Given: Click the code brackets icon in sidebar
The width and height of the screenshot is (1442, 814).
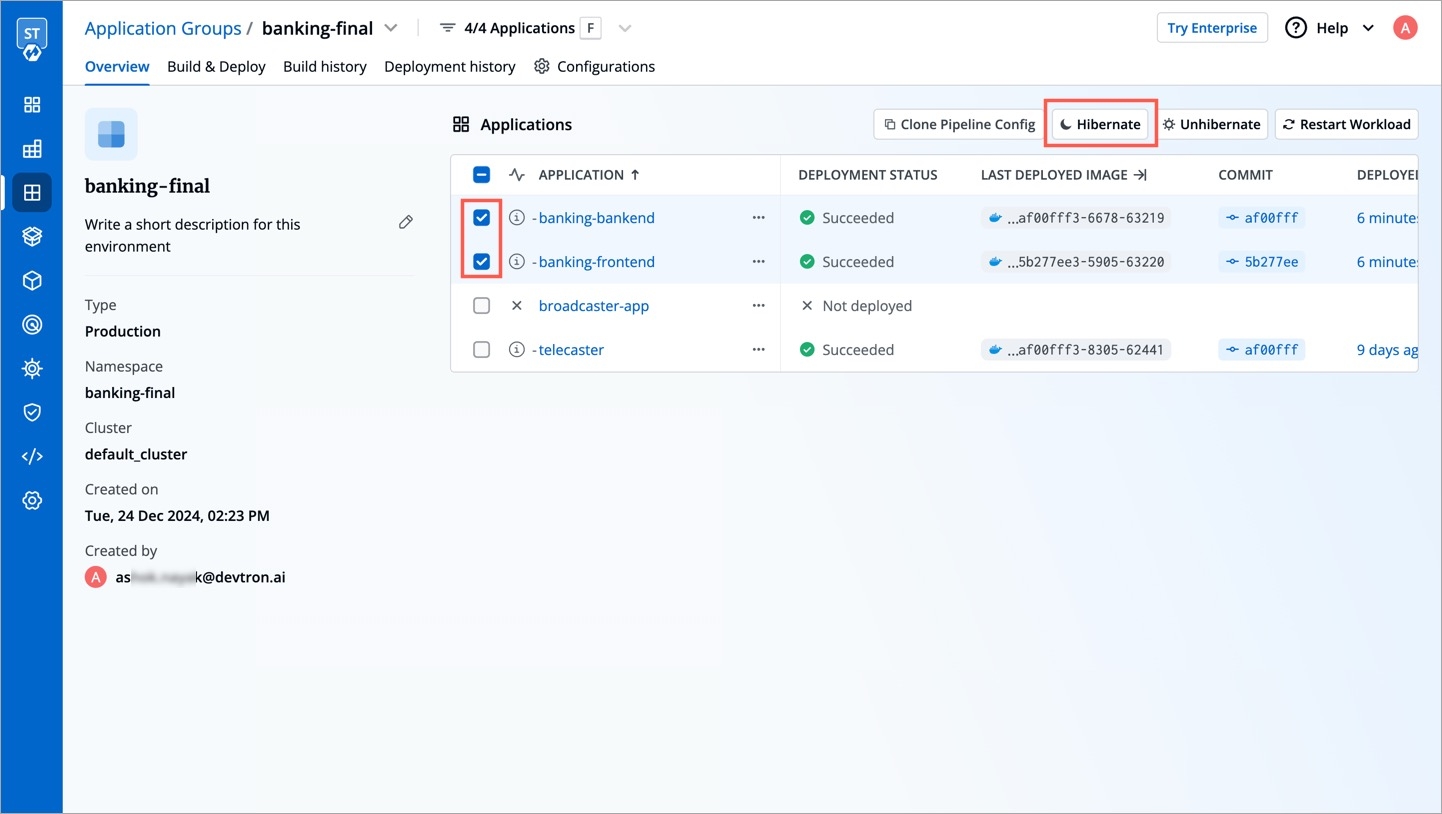Looking at the screenshot, I should [32, 456].
